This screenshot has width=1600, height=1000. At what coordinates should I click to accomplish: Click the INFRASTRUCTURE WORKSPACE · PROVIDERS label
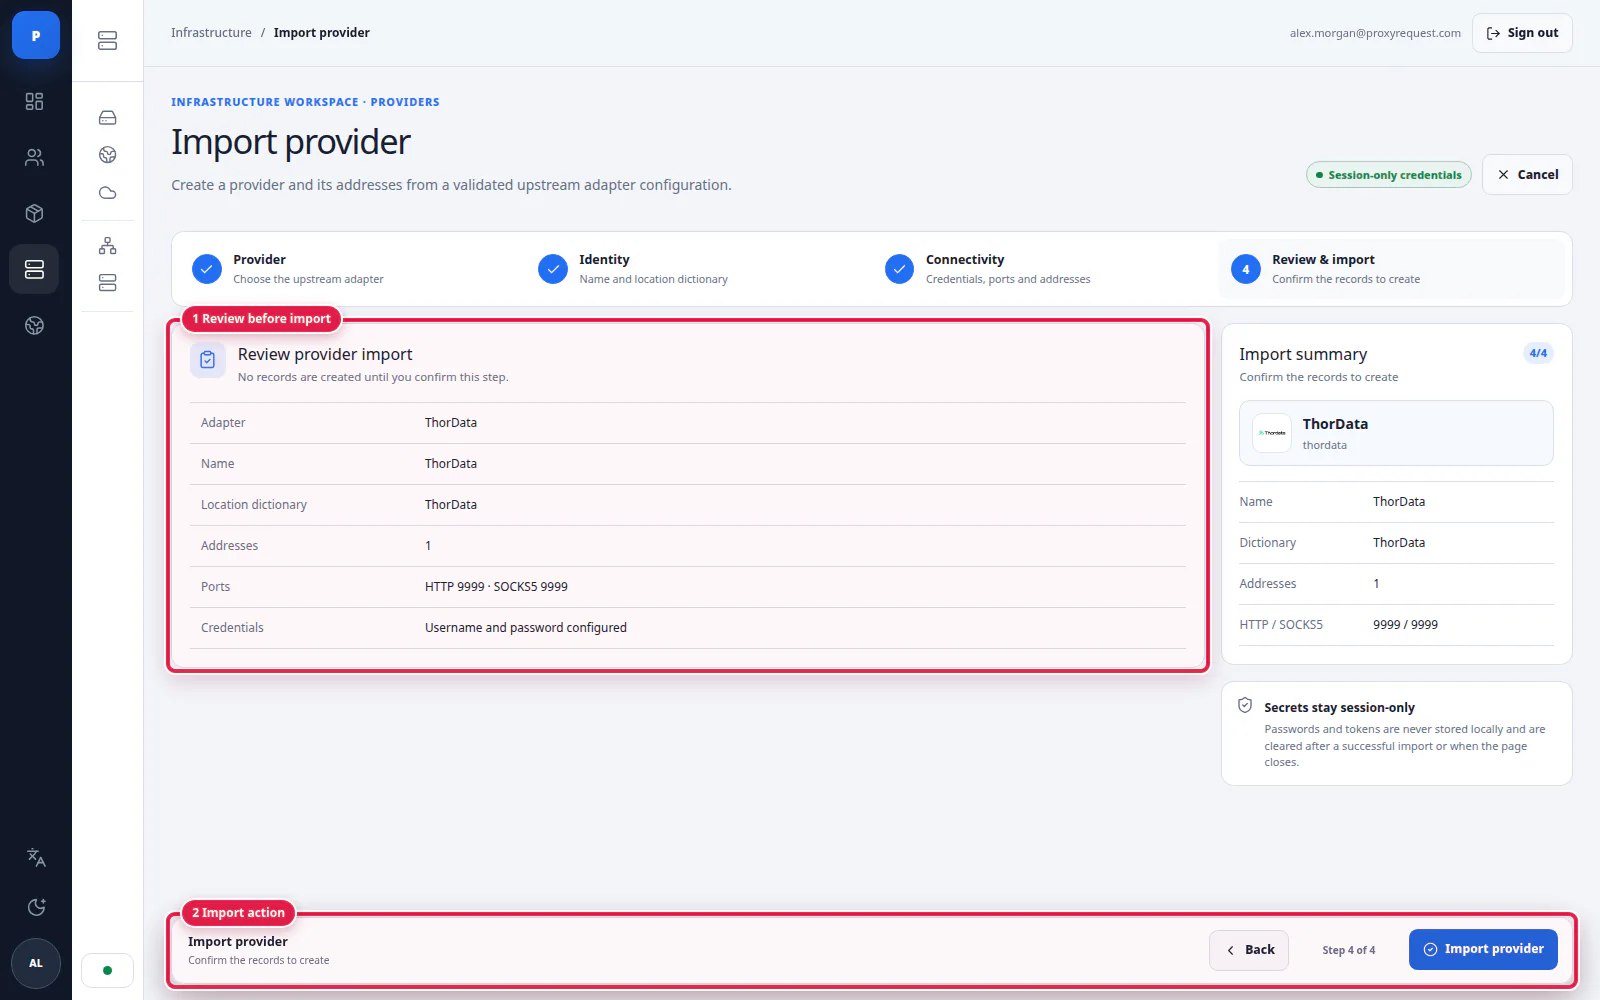305,102
